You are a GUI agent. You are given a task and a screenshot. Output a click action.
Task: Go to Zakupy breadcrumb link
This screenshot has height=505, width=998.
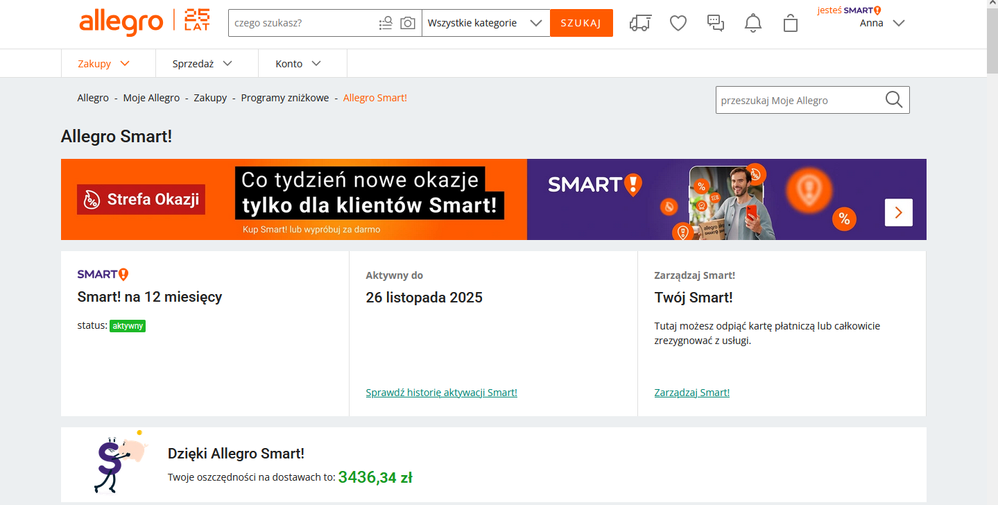(x=210, y=98)
